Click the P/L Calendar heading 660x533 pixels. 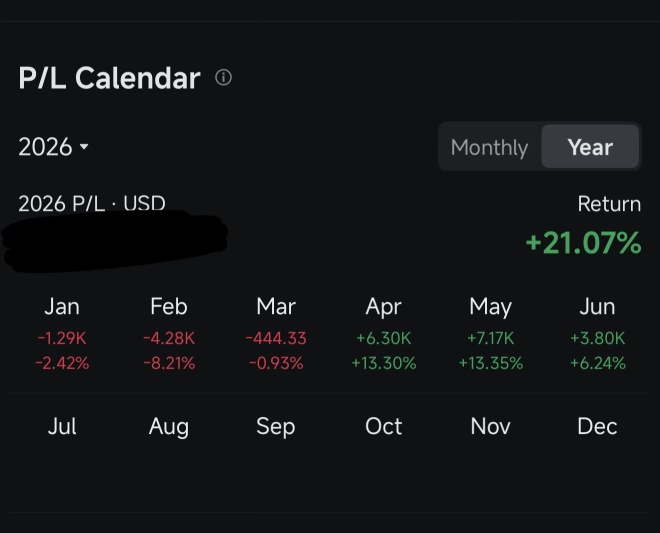coord(109,78)
